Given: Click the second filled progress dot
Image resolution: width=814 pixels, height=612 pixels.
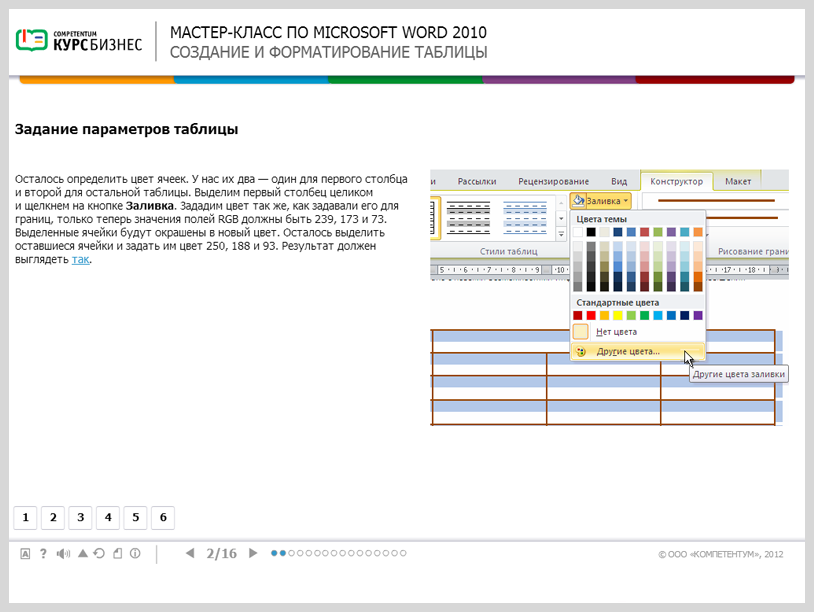Looking at the screenshot, I should [282, 553].
